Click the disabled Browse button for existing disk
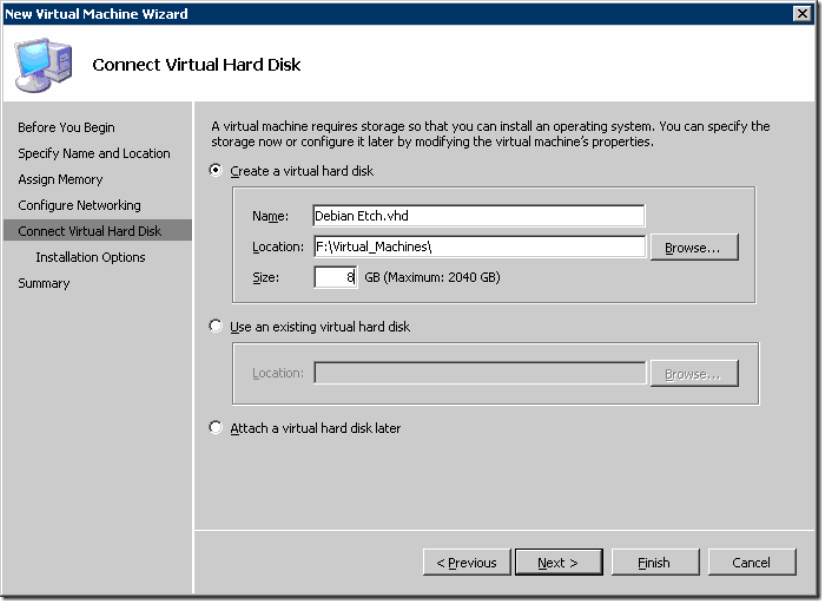Viewport: 822px width, 601px height. (694, 373)
